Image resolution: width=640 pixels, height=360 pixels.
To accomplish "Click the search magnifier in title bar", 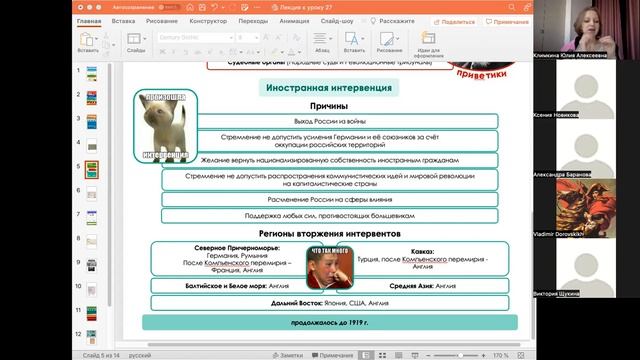I will click(512, 7).
